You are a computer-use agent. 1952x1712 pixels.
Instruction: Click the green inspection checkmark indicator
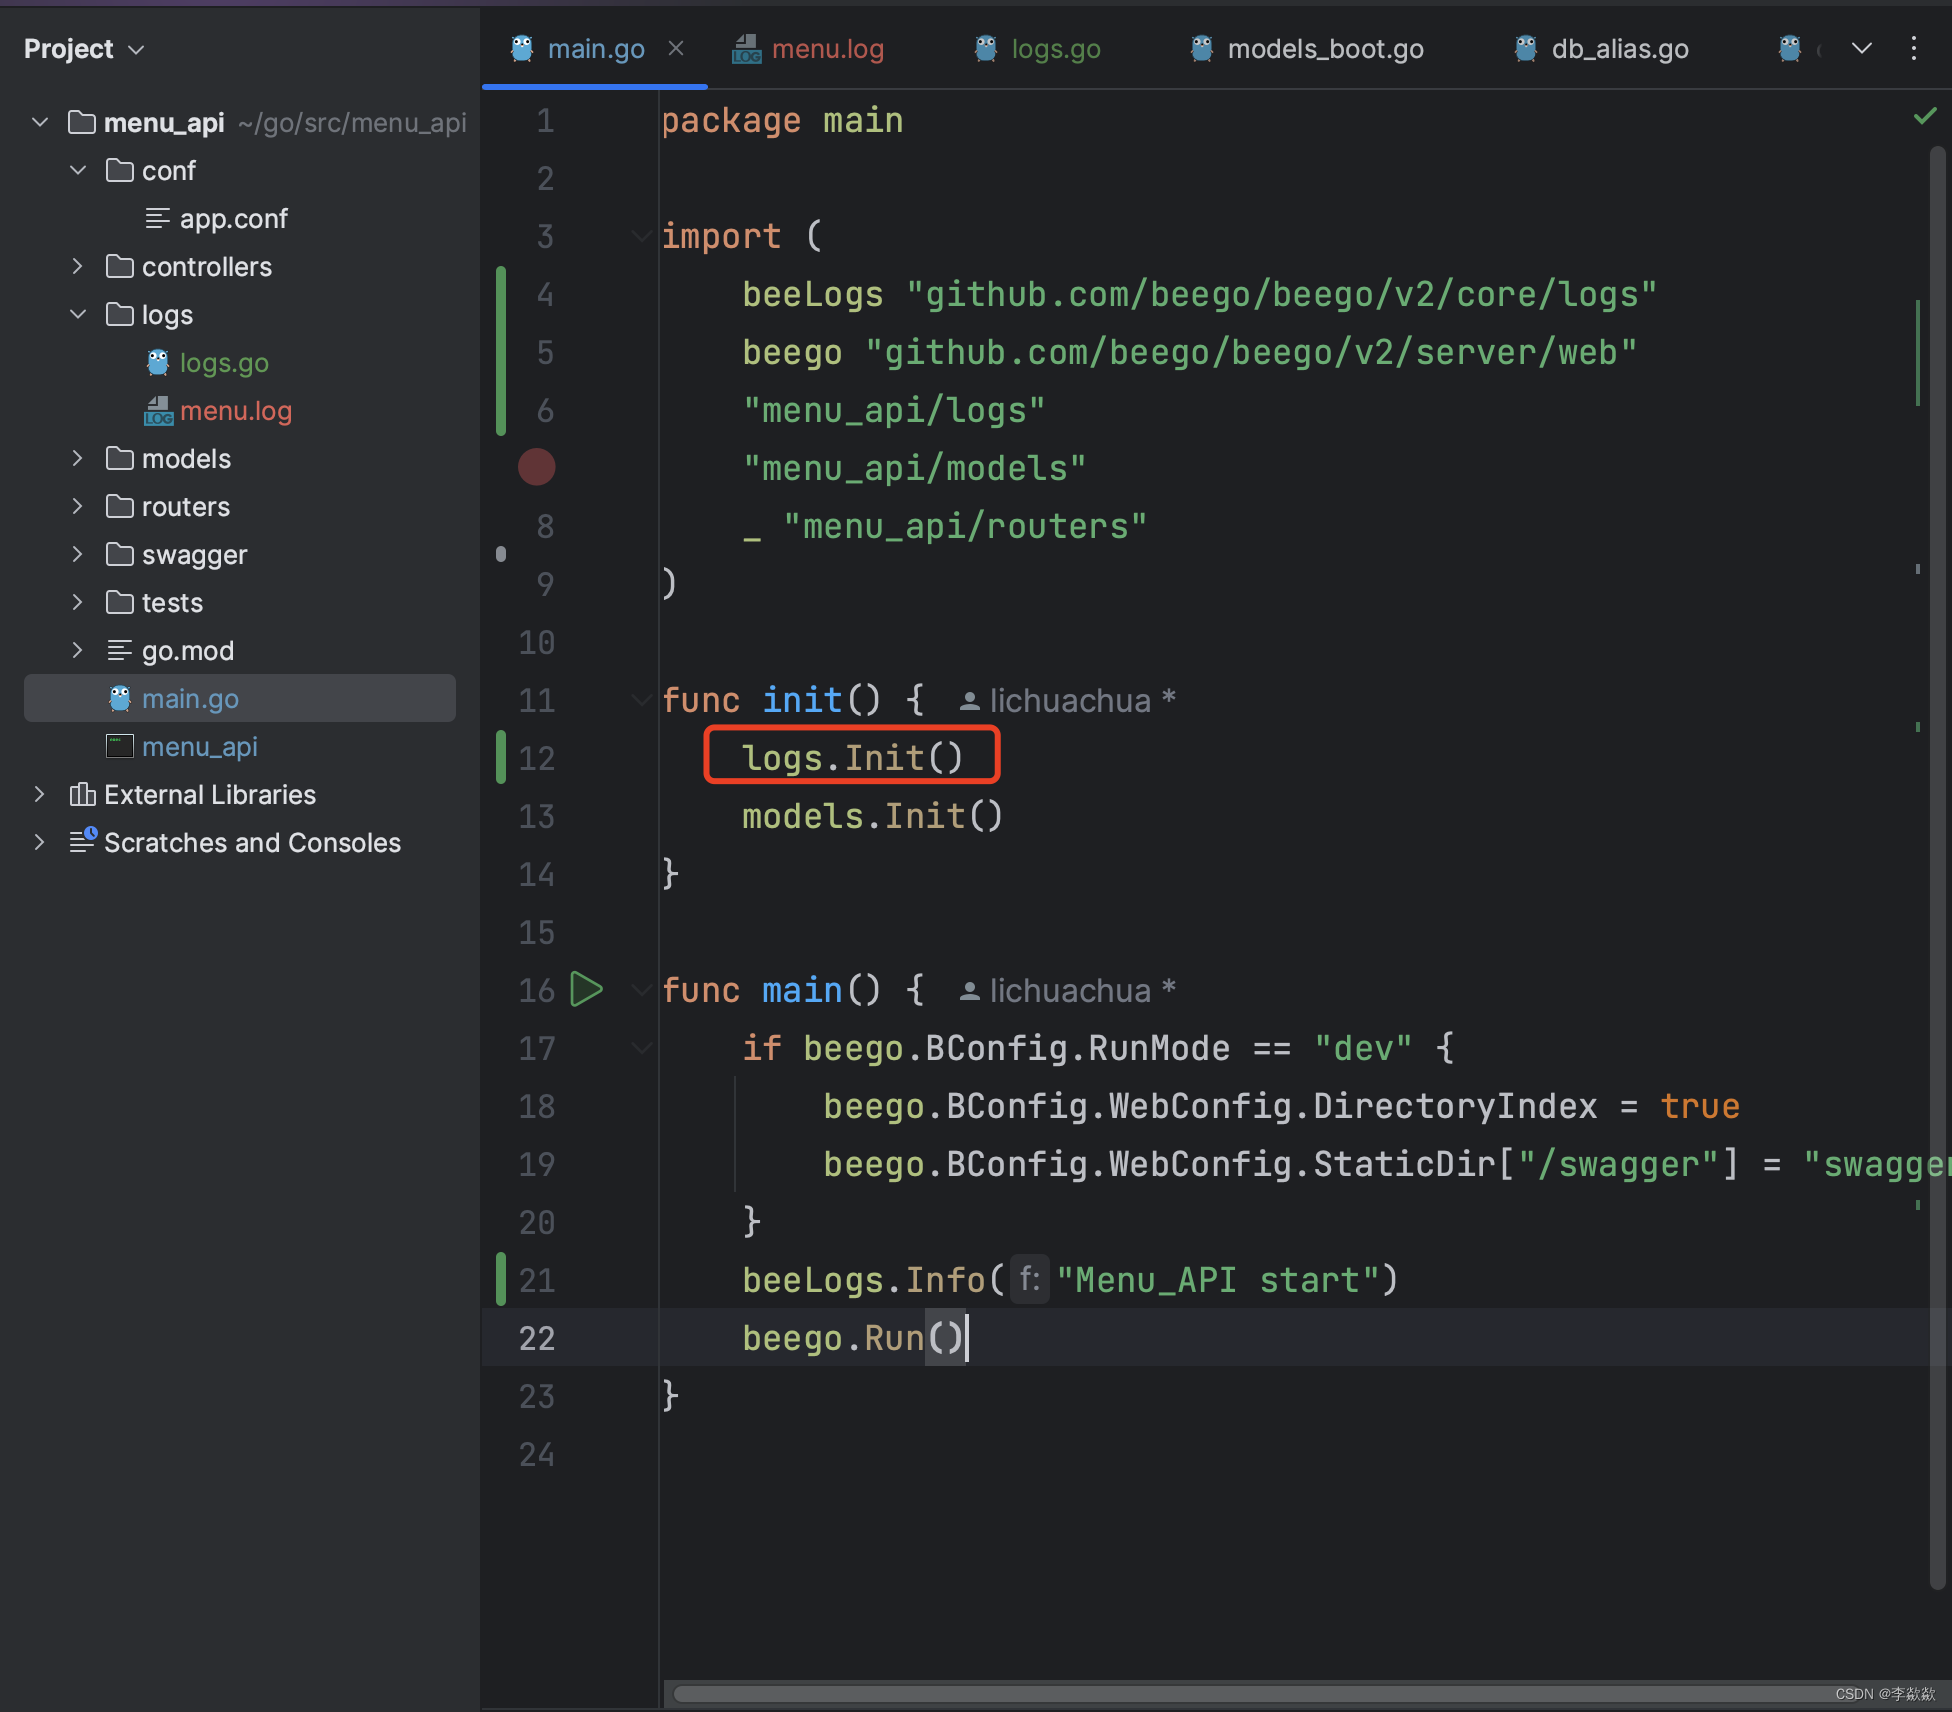click(x=1925, y=116)
